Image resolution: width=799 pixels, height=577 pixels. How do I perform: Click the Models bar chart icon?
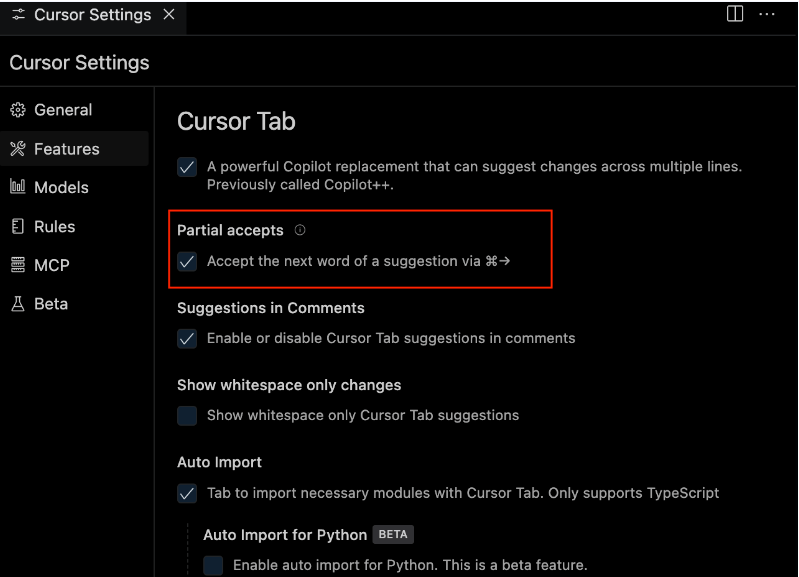coord(18,187)
